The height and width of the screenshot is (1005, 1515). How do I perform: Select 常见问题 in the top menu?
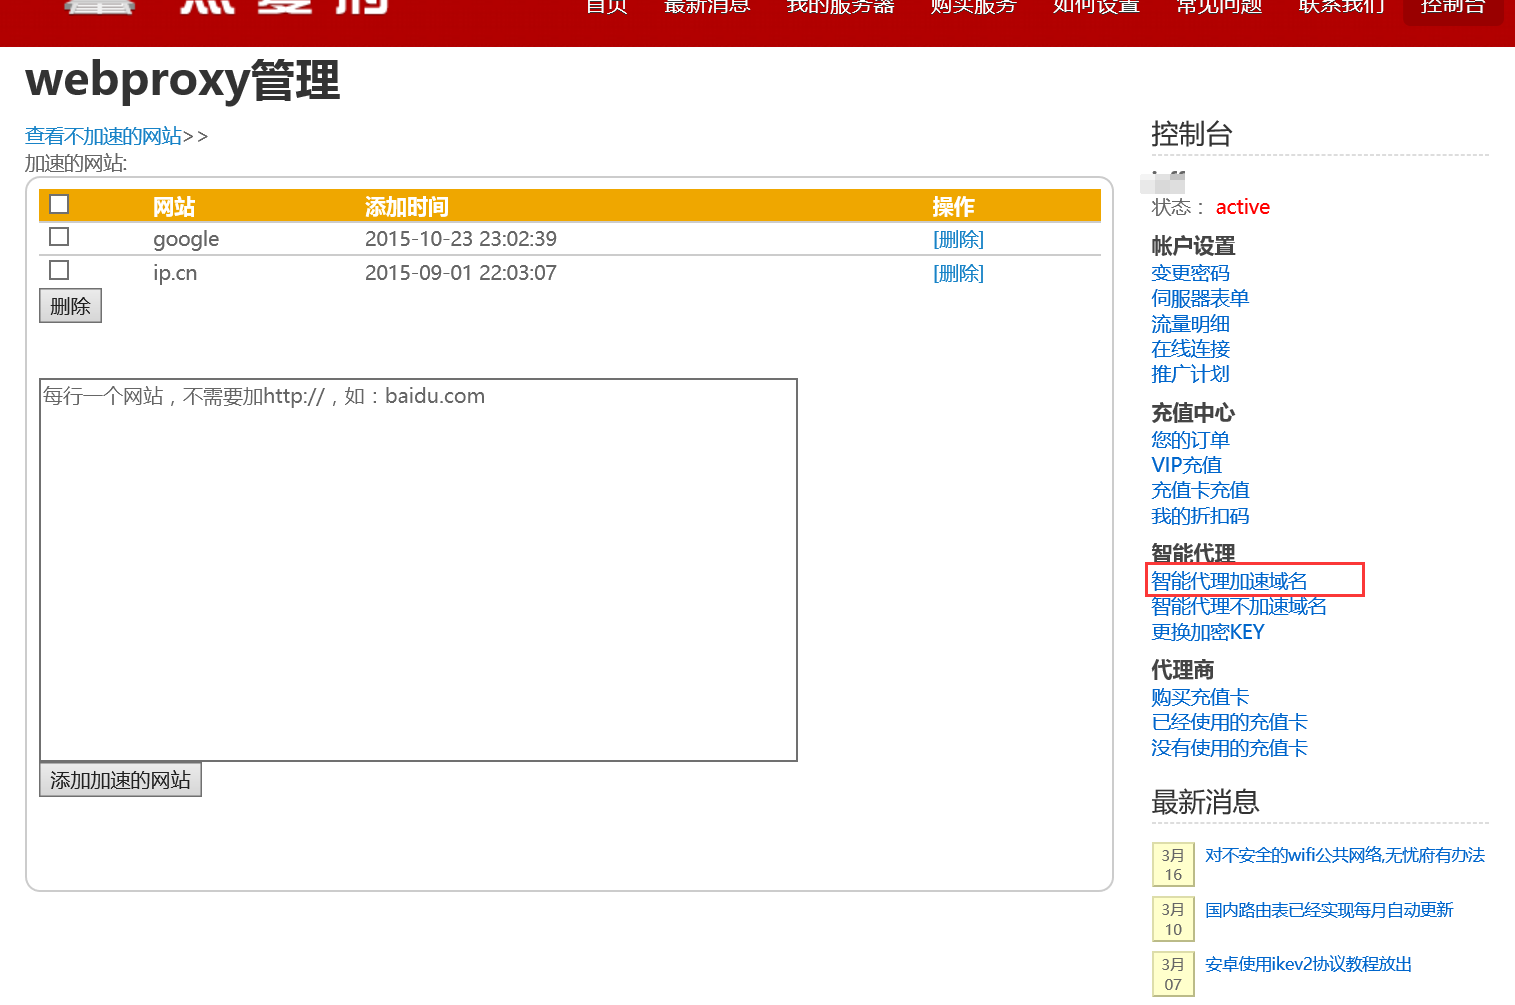pos(1218,8)
